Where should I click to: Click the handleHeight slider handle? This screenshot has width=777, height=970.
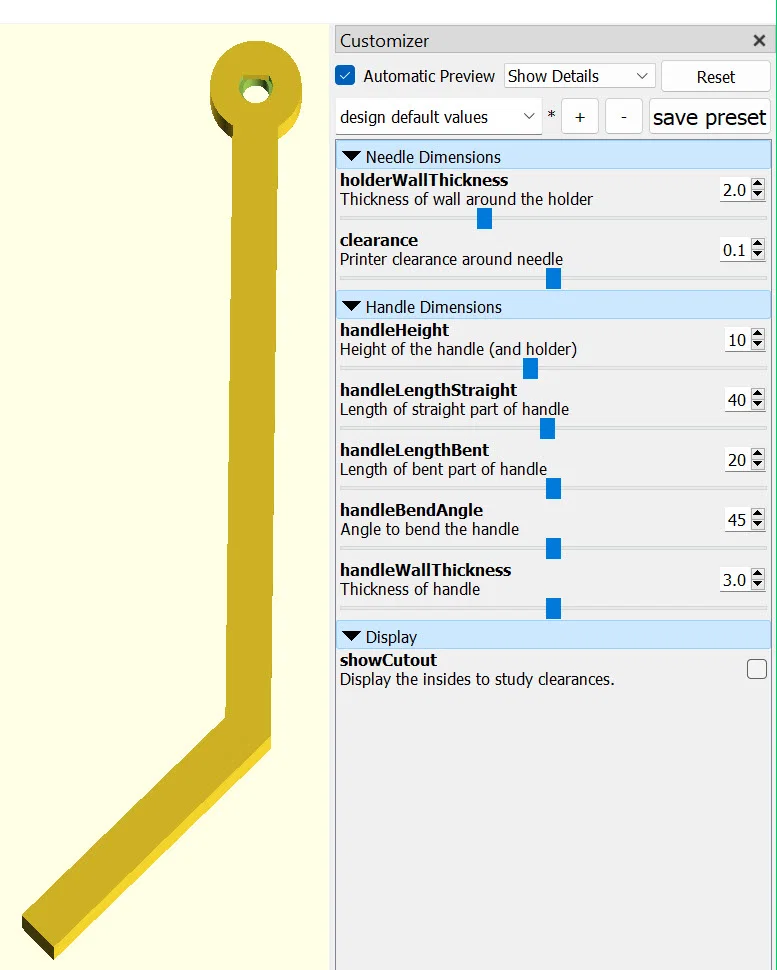pos(530,369)
